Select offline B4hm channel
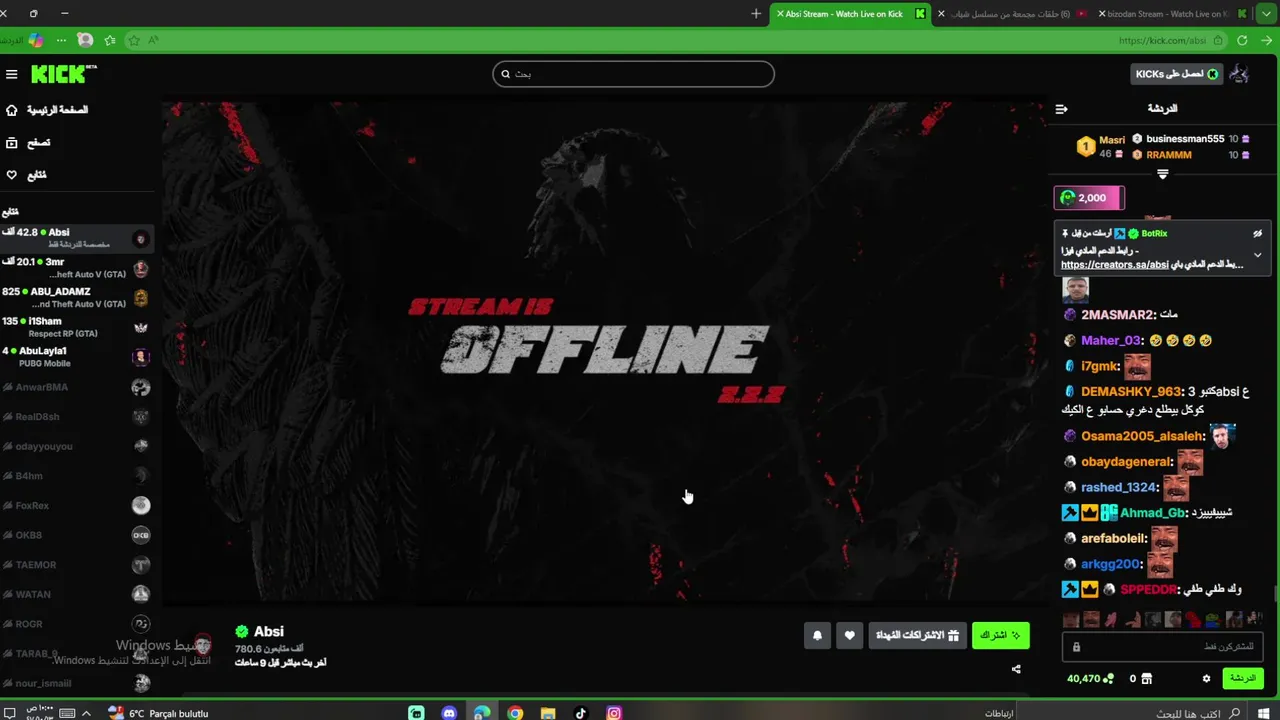The height and width of the screenshot is (720, 1280). click(x=77, y=476)
